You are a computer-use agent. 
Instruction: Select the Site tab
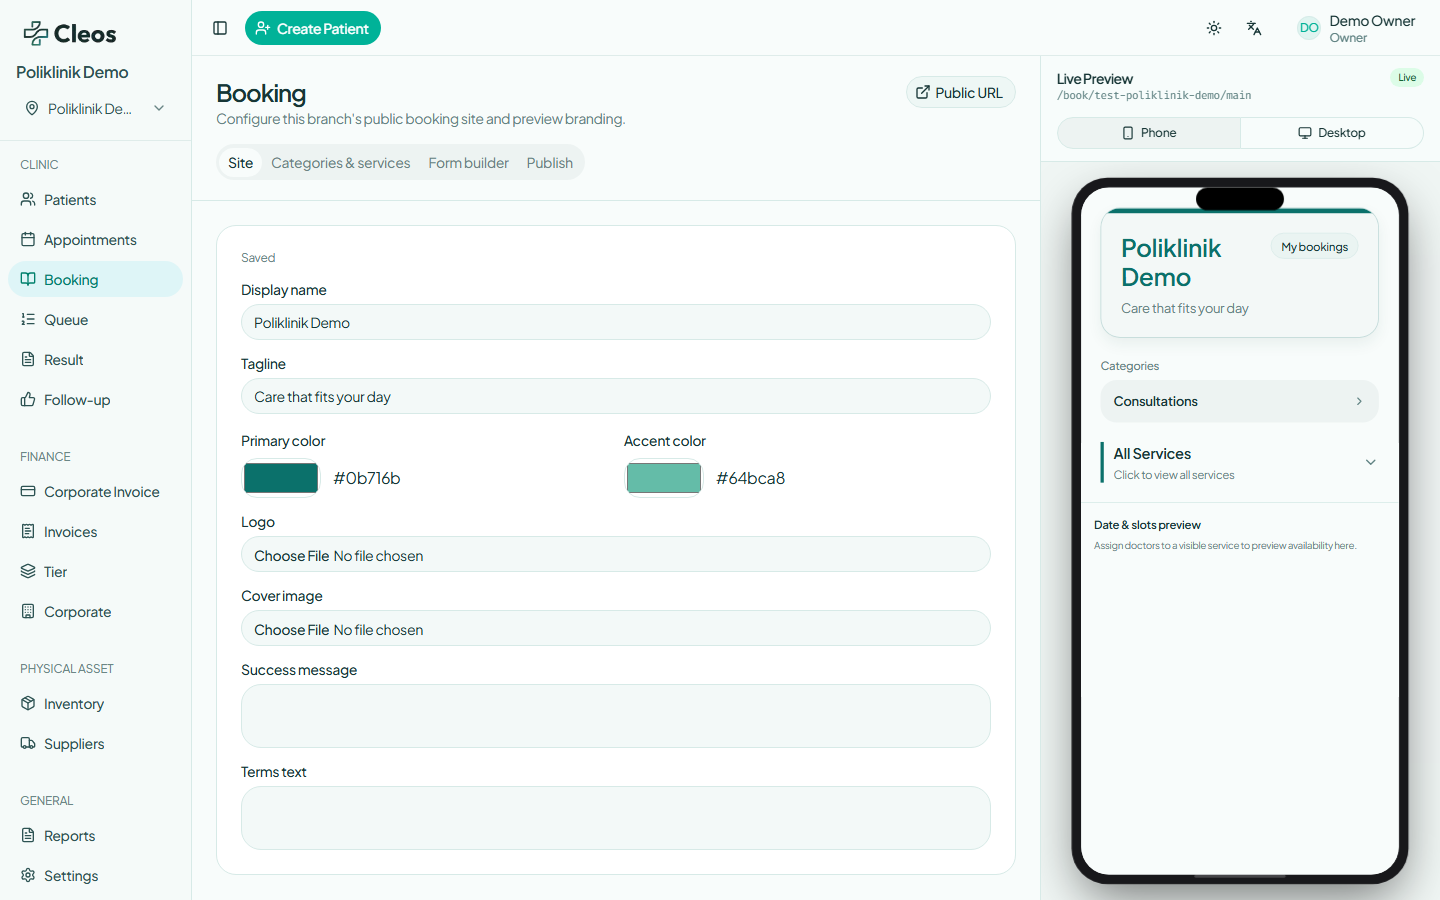(x=240, y=163)
